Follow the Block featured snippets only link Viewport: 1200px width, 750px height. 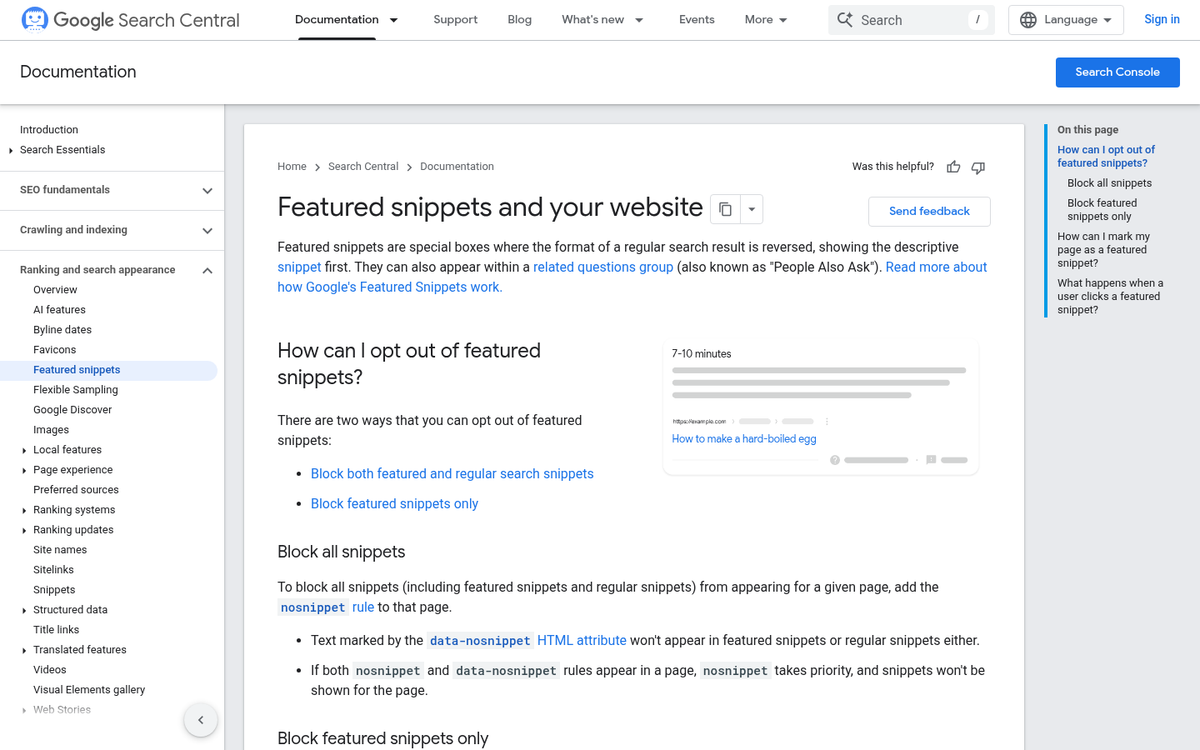tap(394, 503)
